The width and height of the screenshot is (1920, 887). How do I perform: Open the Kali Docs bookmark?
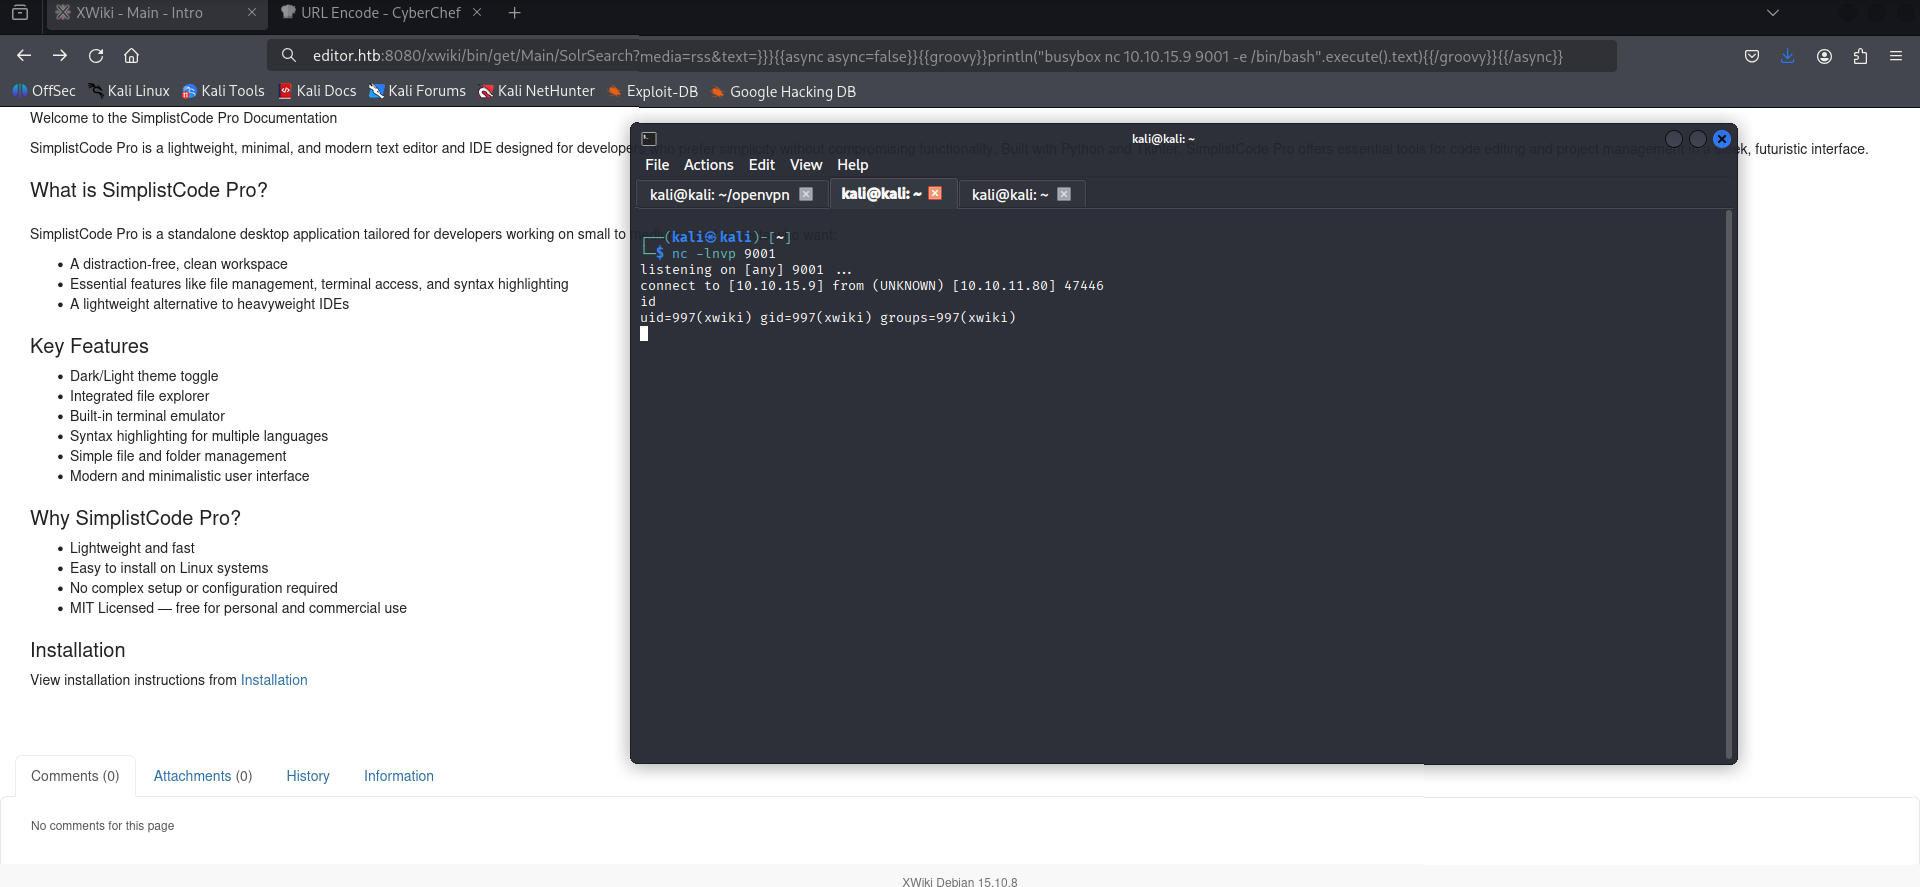(317, 91)
